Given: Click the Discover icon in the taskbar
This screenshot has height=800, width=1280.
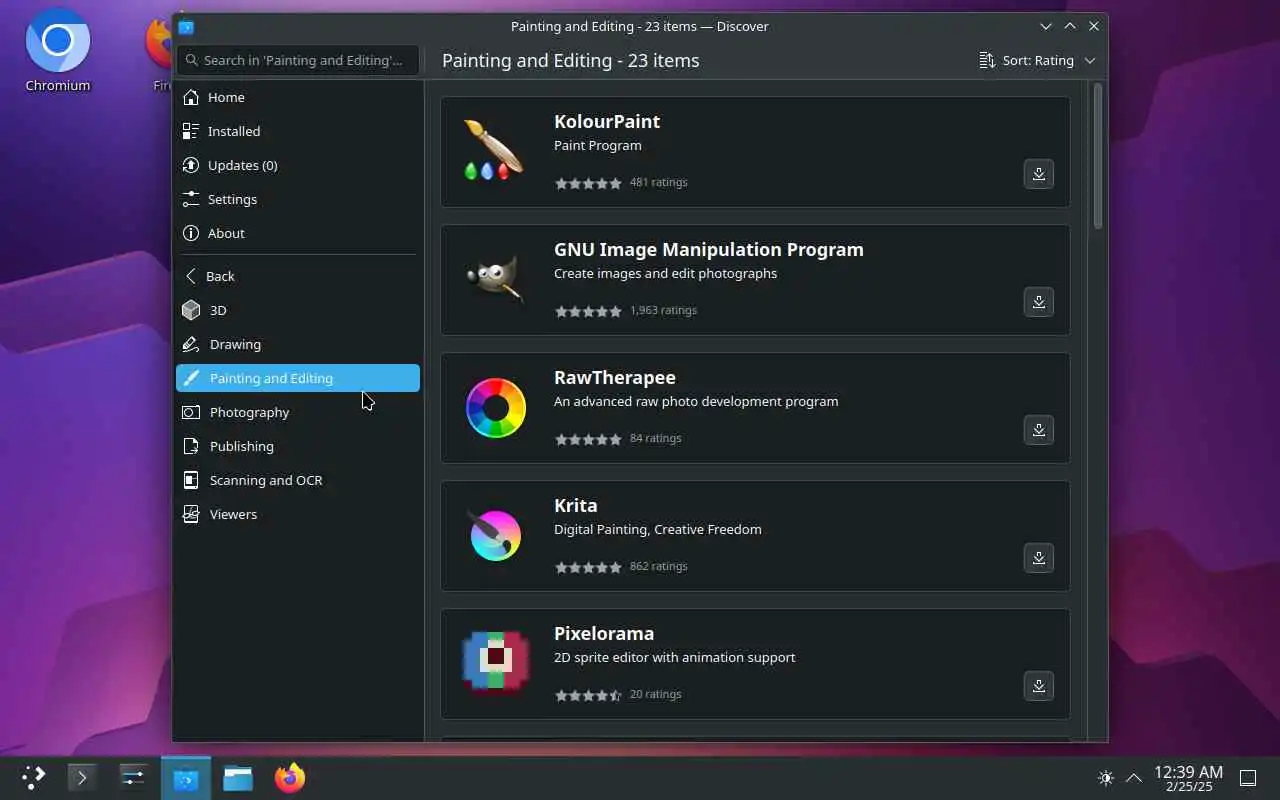Looking at the screenshot, I should click(186, 777).
